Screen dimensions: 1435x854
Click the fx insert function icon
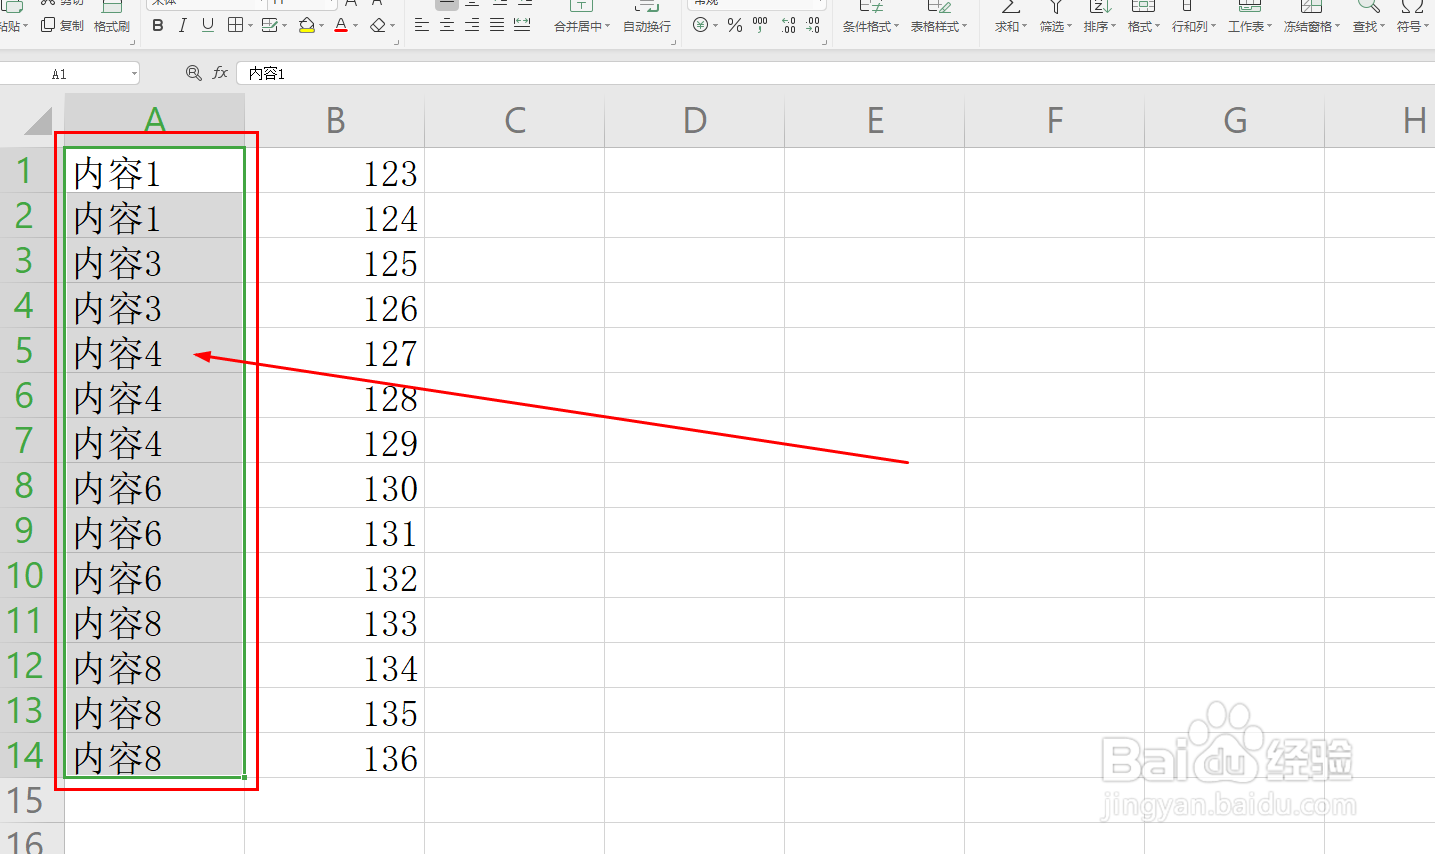tap(220, 73)
